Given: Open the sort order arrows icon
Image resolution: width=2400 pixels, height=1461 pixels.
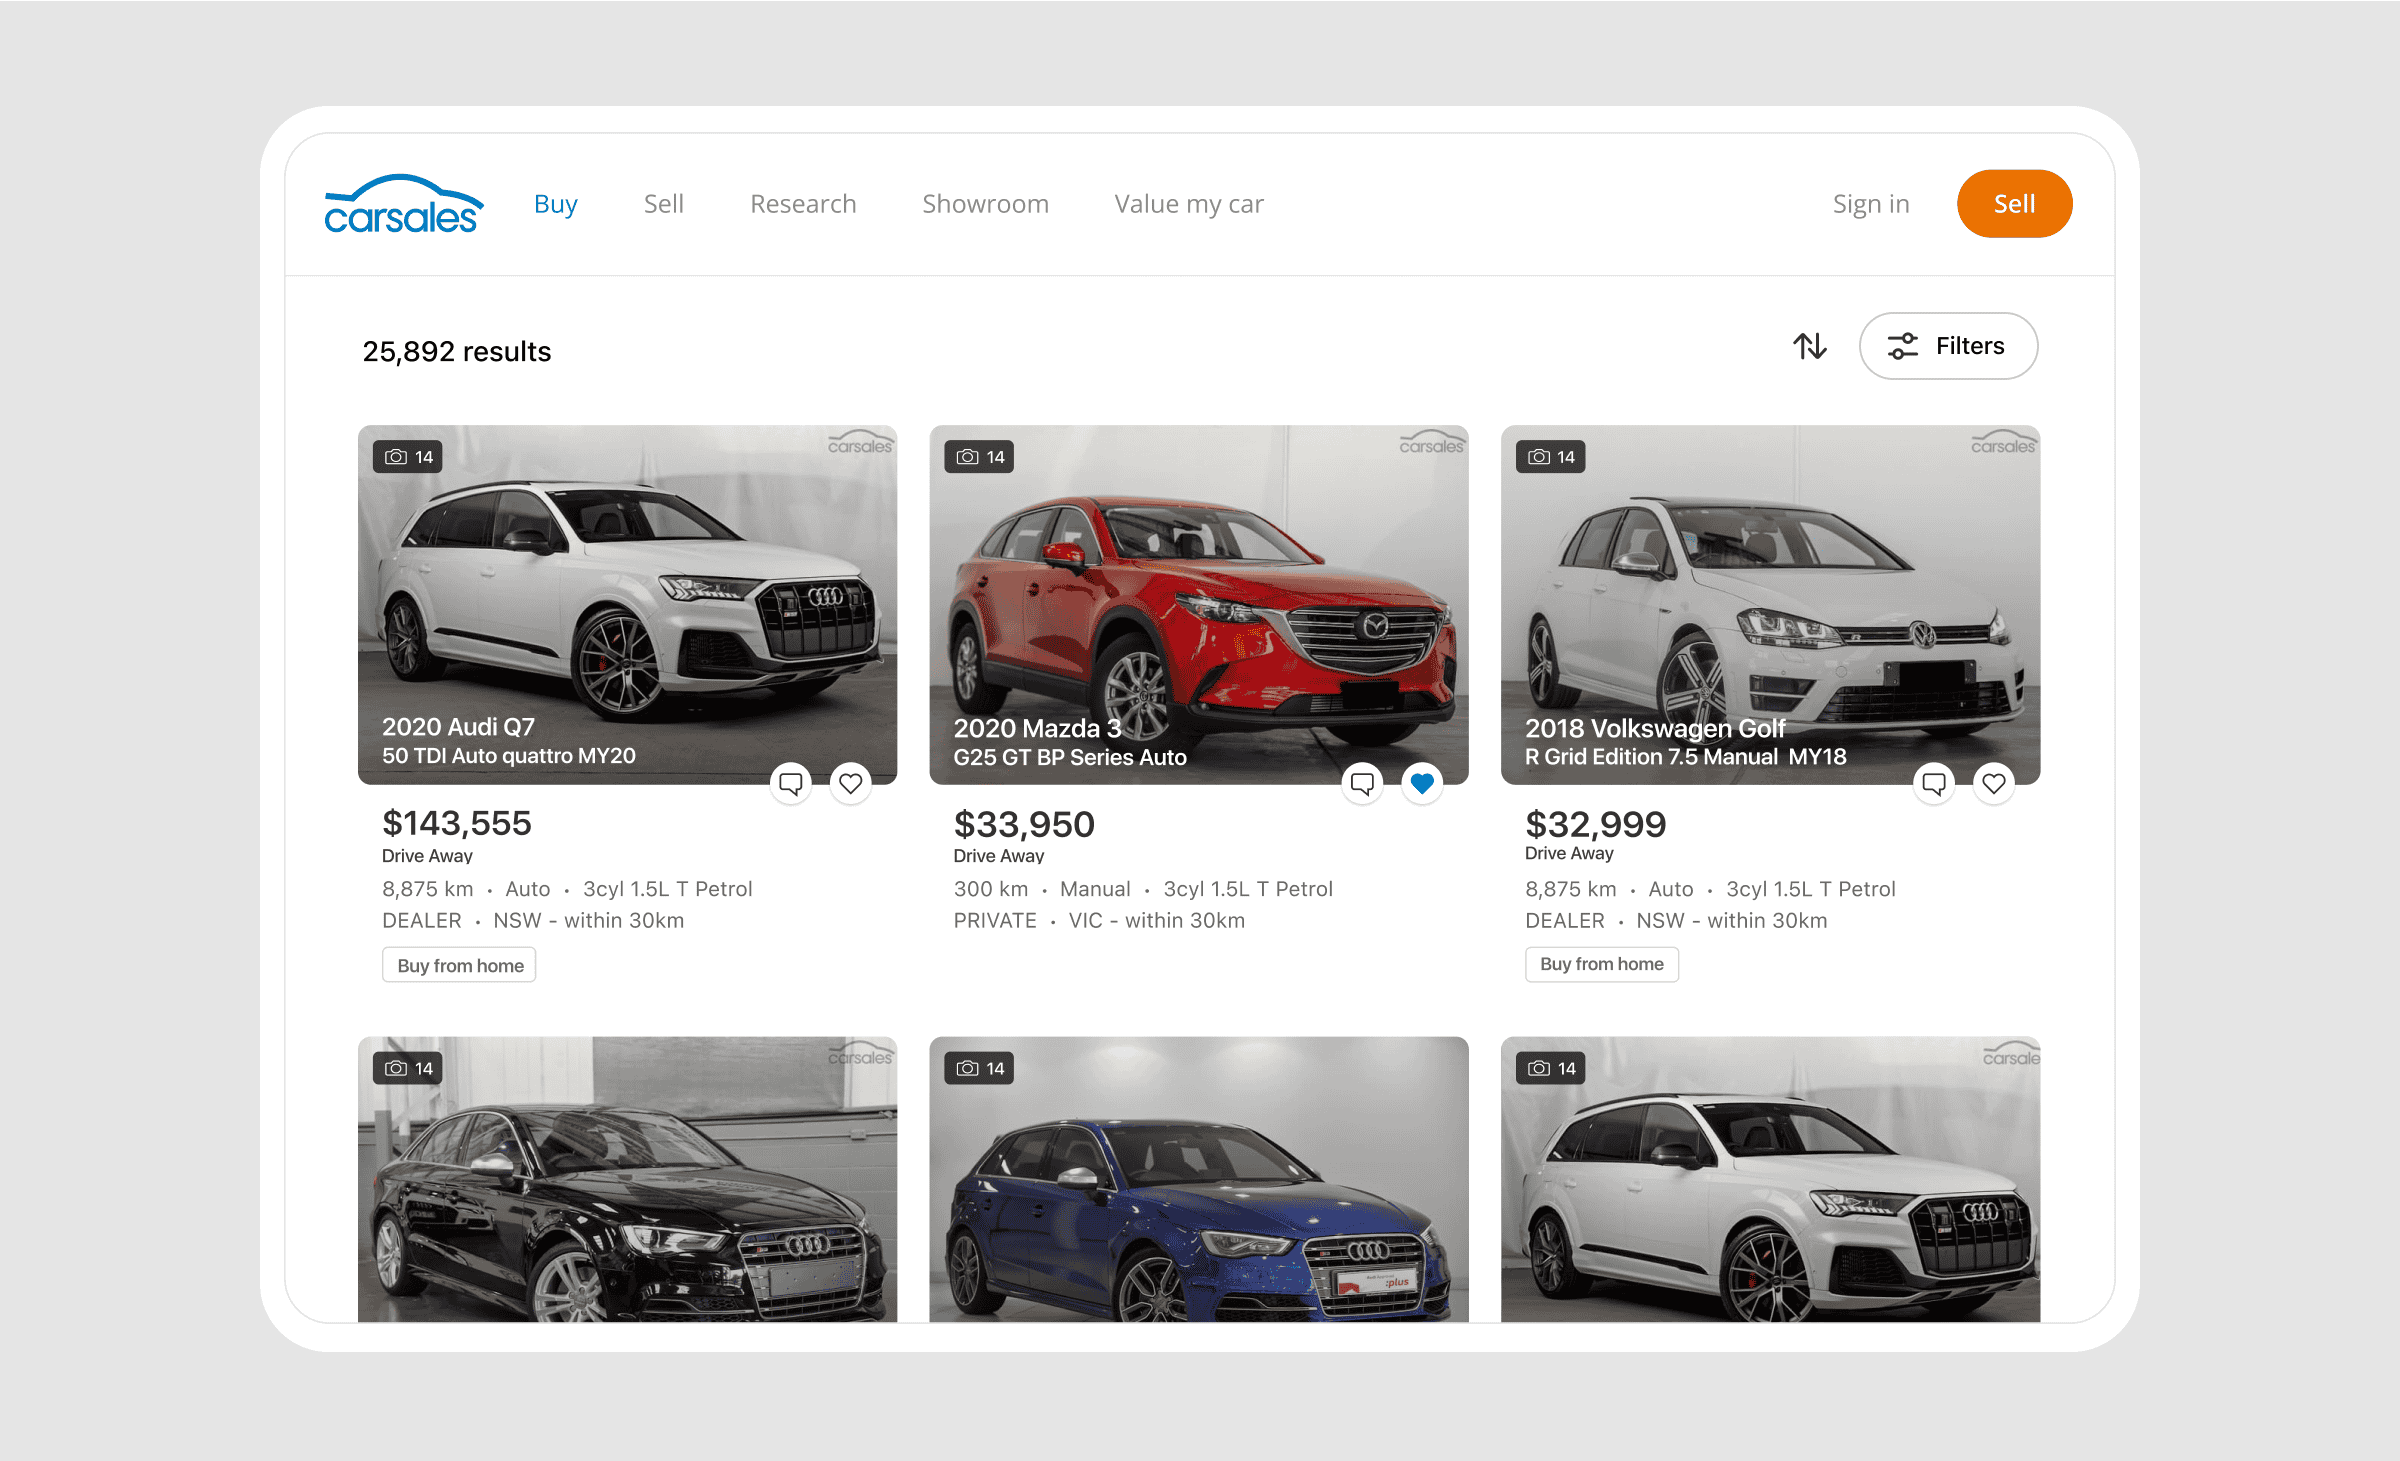Looking at the screenshot, I should [x=1809, y=346].
